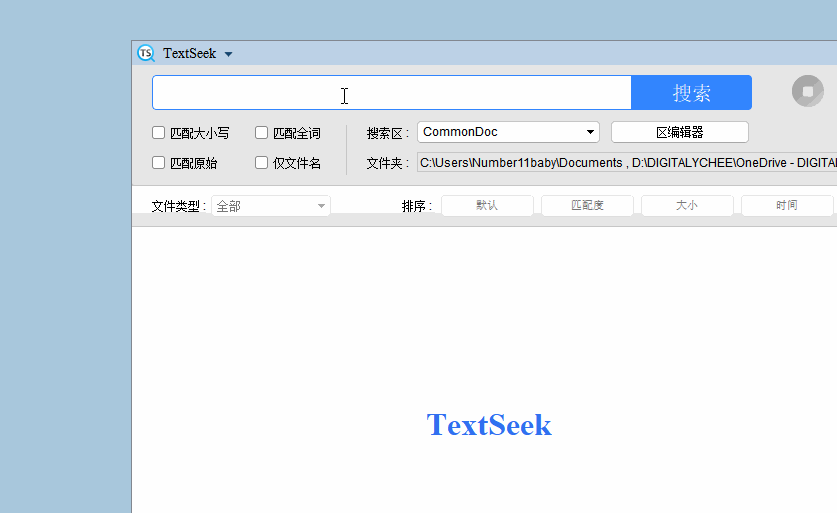
Task: Expand the 文件类型 全部 dropdown
Action: (x=271, y=206)
